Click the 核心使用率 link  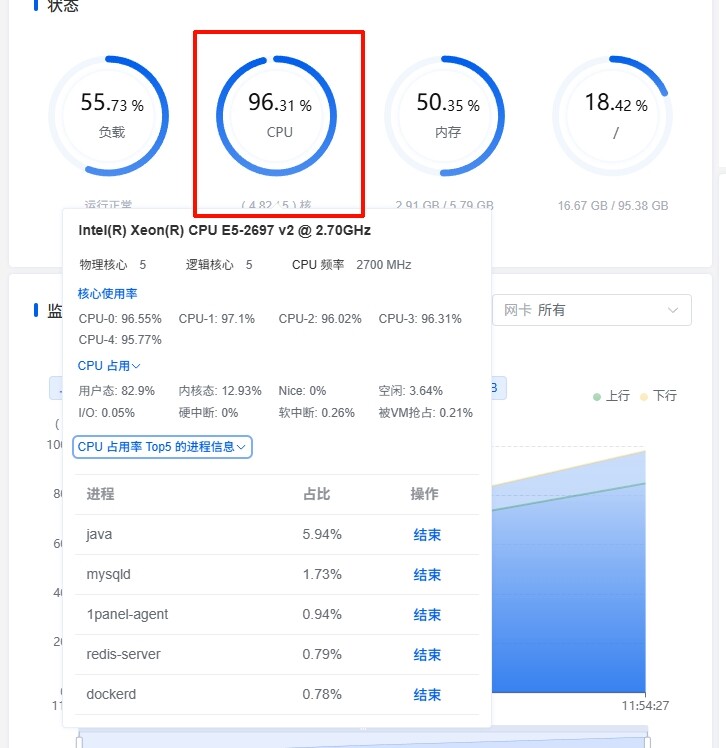[x=107, y=294]
